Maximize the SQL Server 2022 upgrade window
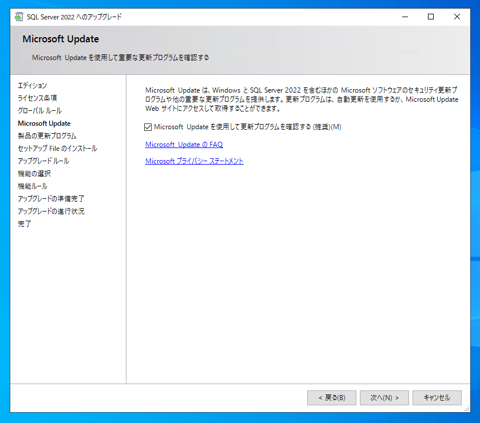 431,17
